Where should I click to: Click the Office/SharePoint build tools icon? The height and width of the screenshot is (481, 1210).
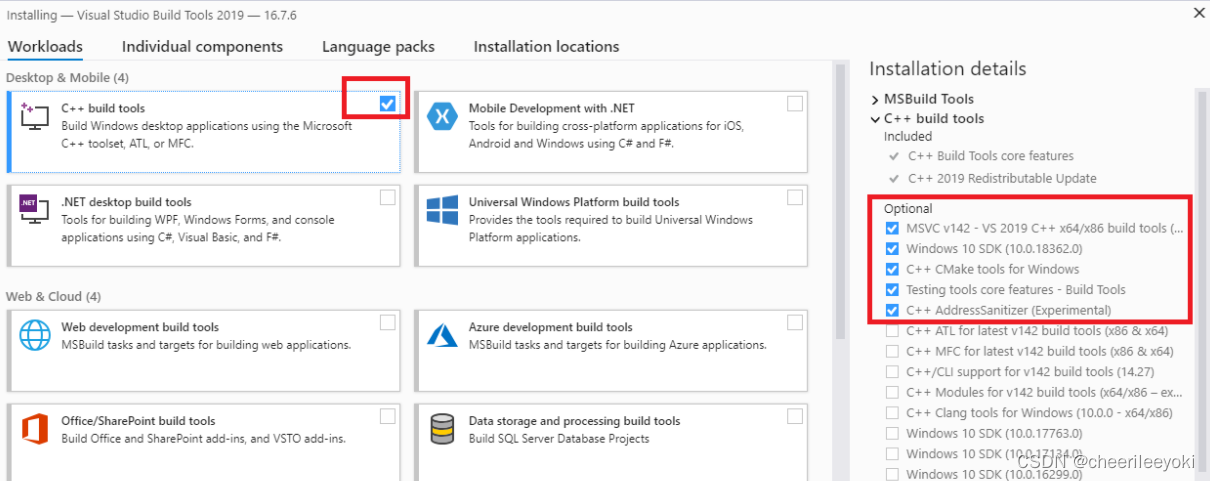click(35, 430)
